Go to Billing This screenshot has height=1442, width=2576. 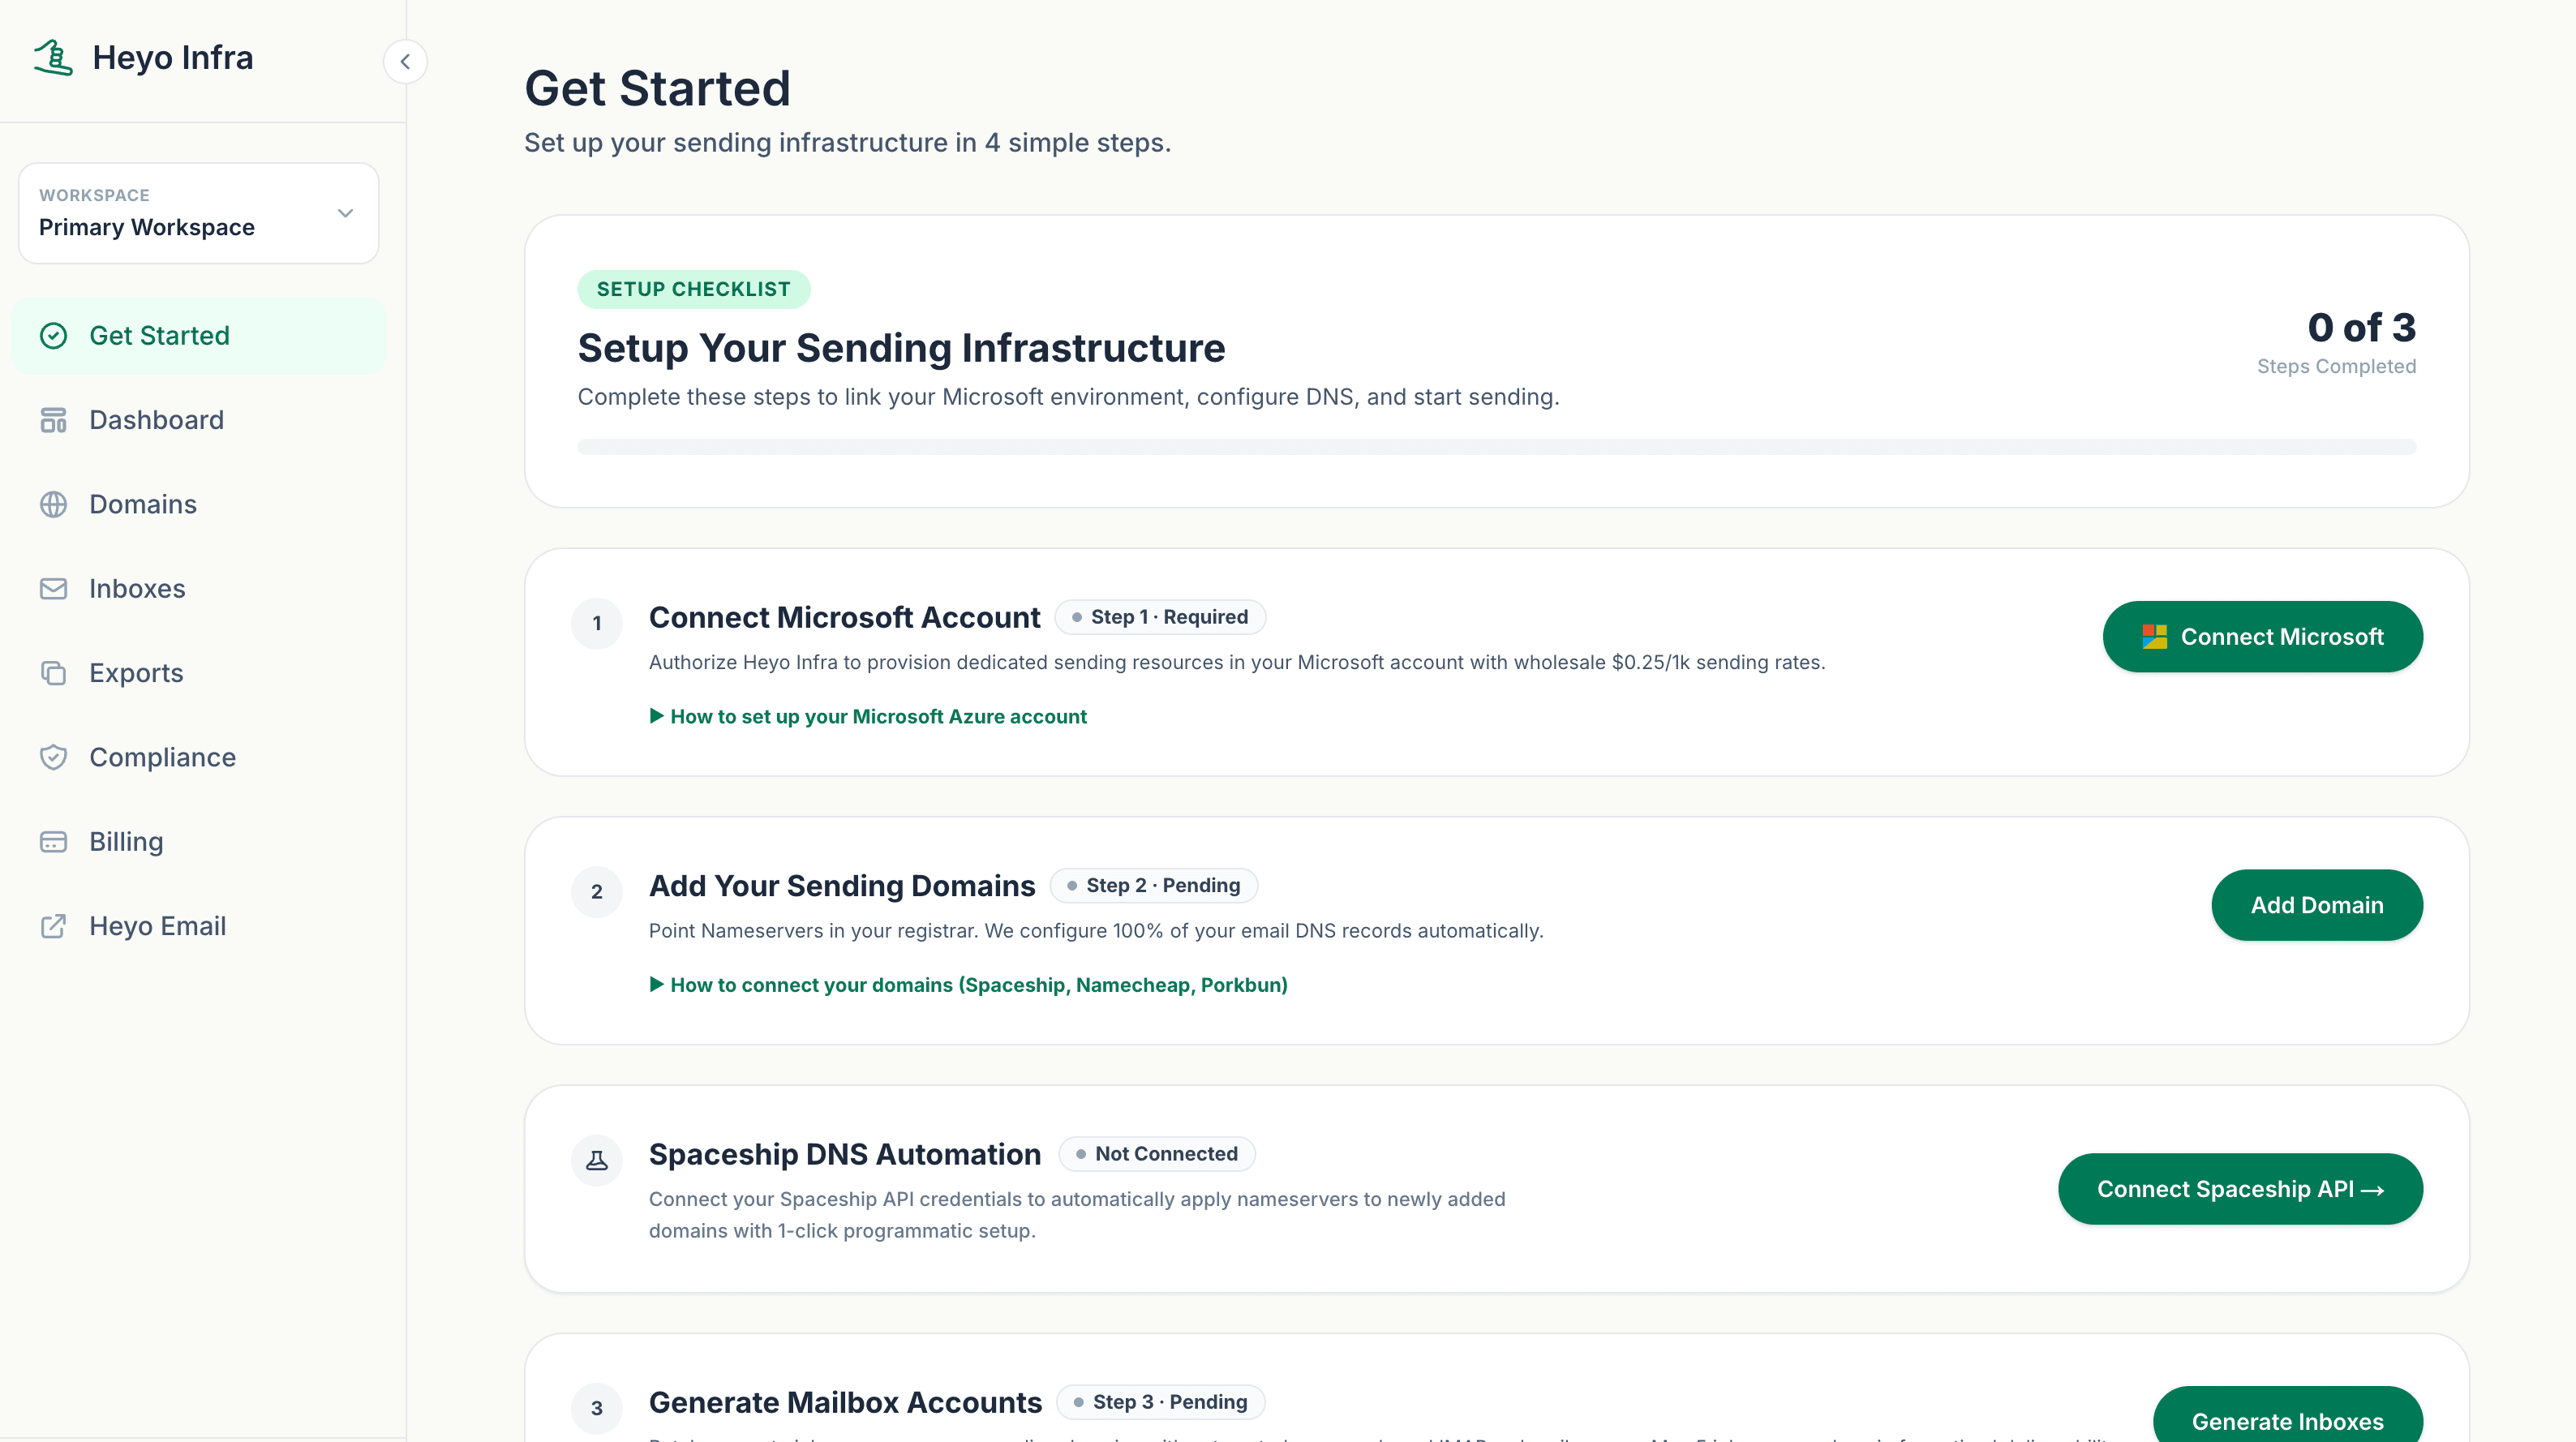[198, 842]
